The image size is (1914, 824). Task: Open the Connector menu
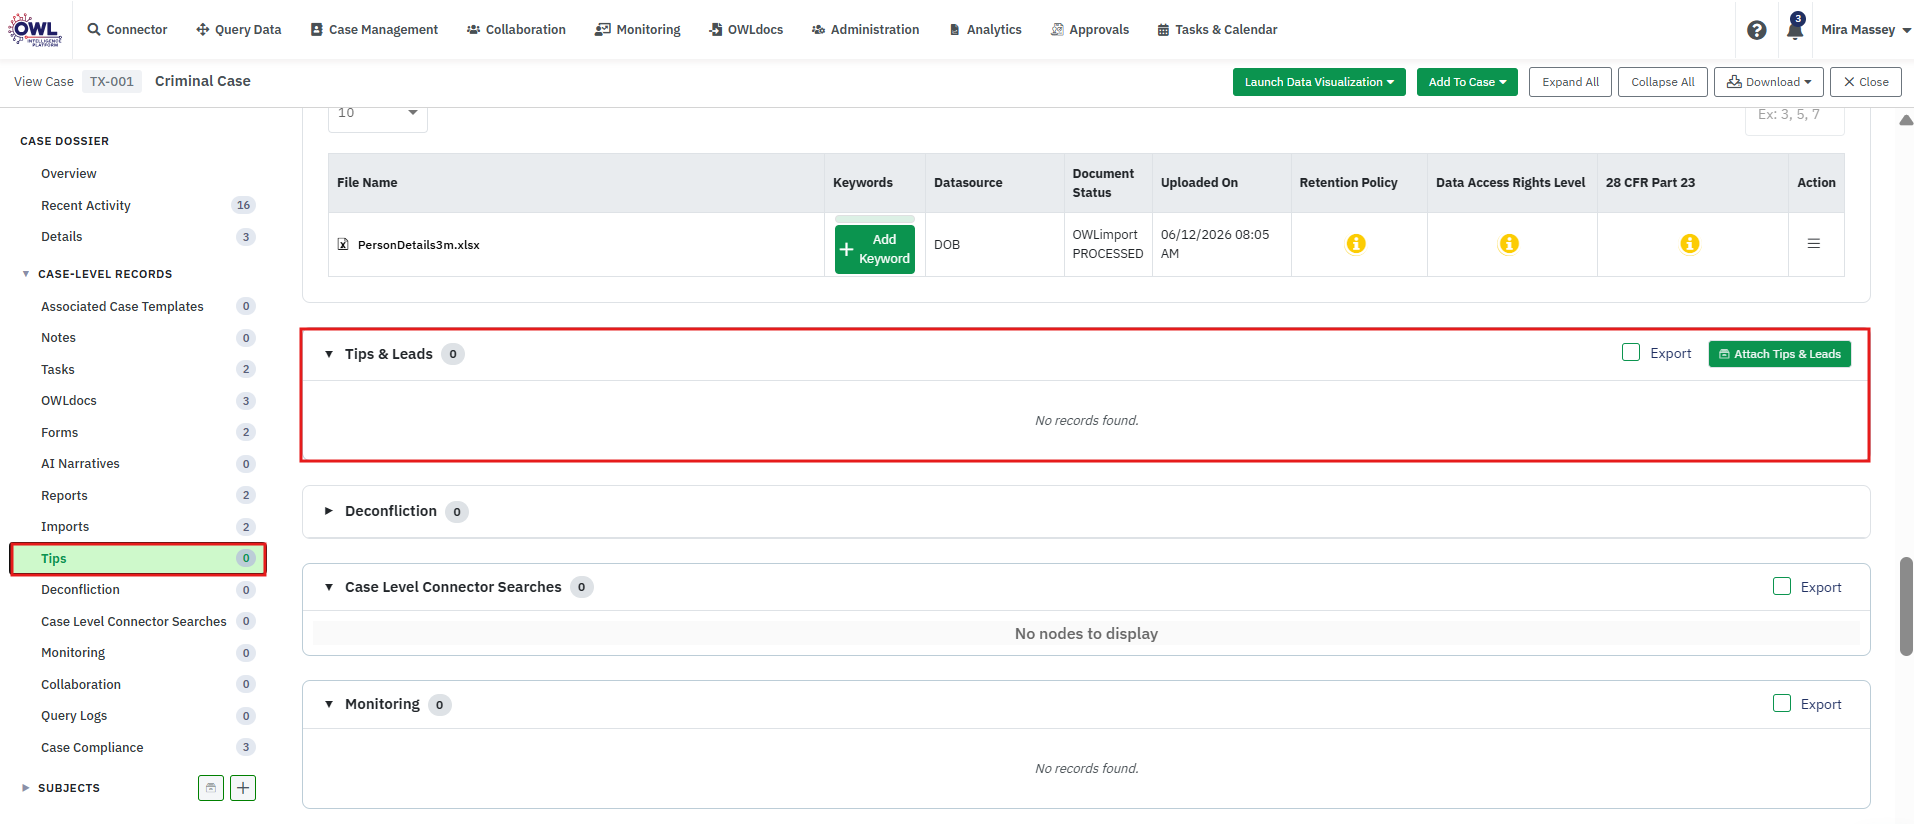pyautogui.click(x=127, y=30)
